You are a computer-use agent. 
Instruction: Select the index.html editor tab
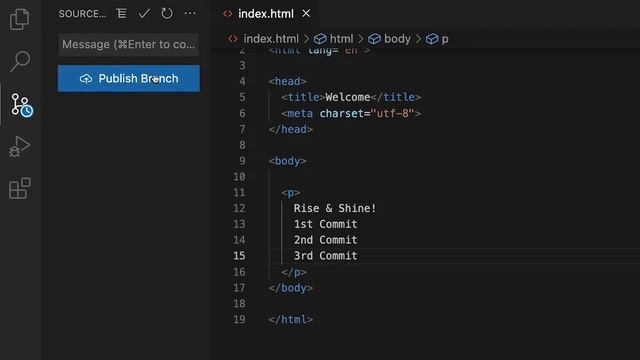[265, 14]
